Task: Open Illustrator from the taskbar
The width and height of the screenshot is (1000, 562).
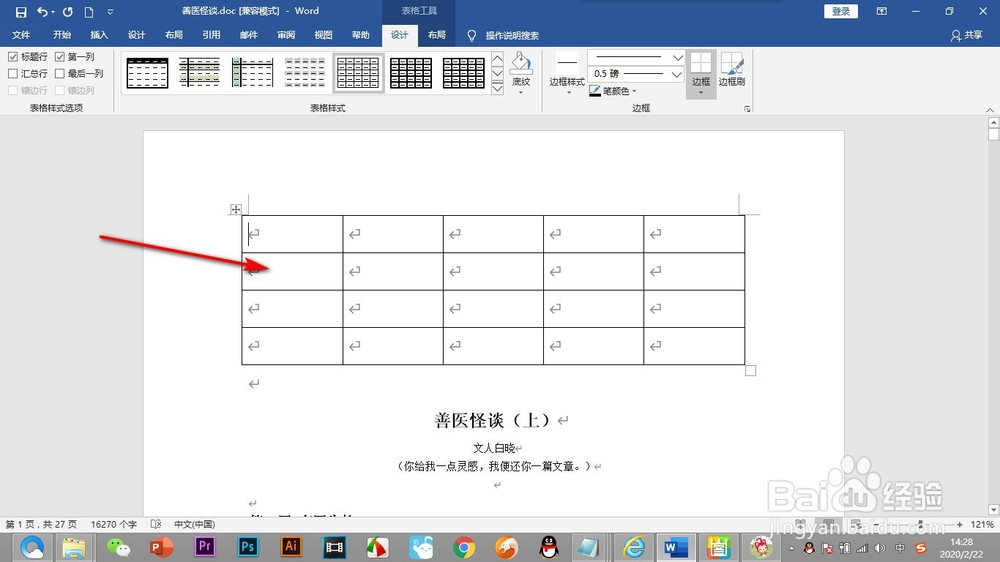Action: [x=291, y=547]
